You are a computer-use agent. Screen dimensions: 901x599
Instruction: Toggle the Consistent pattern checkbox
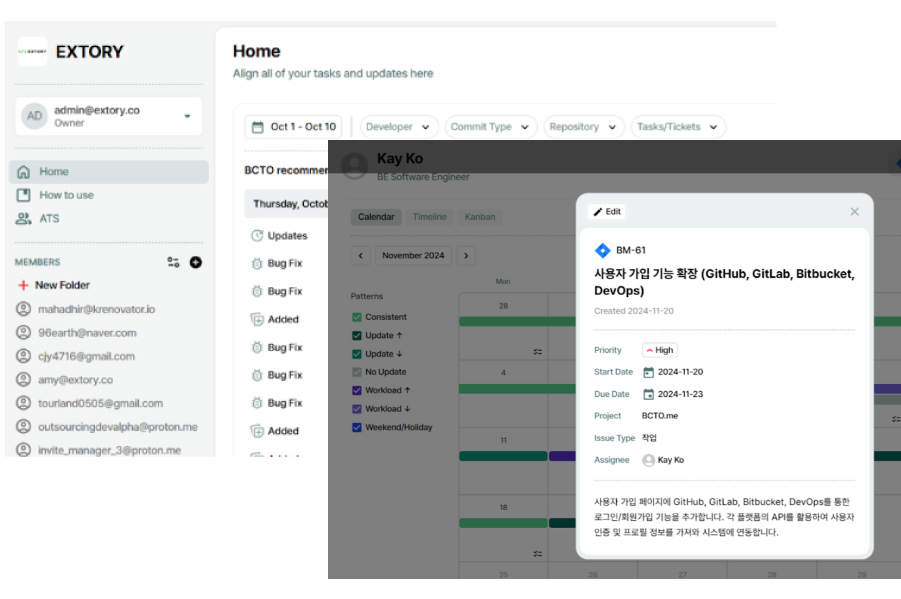point(357,317)
